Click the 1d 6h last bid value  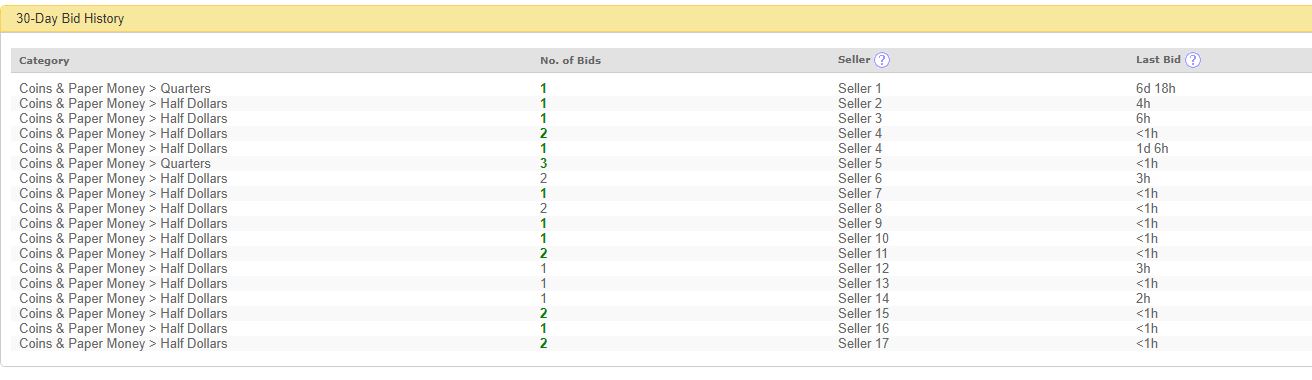[x=1152, y=149]
